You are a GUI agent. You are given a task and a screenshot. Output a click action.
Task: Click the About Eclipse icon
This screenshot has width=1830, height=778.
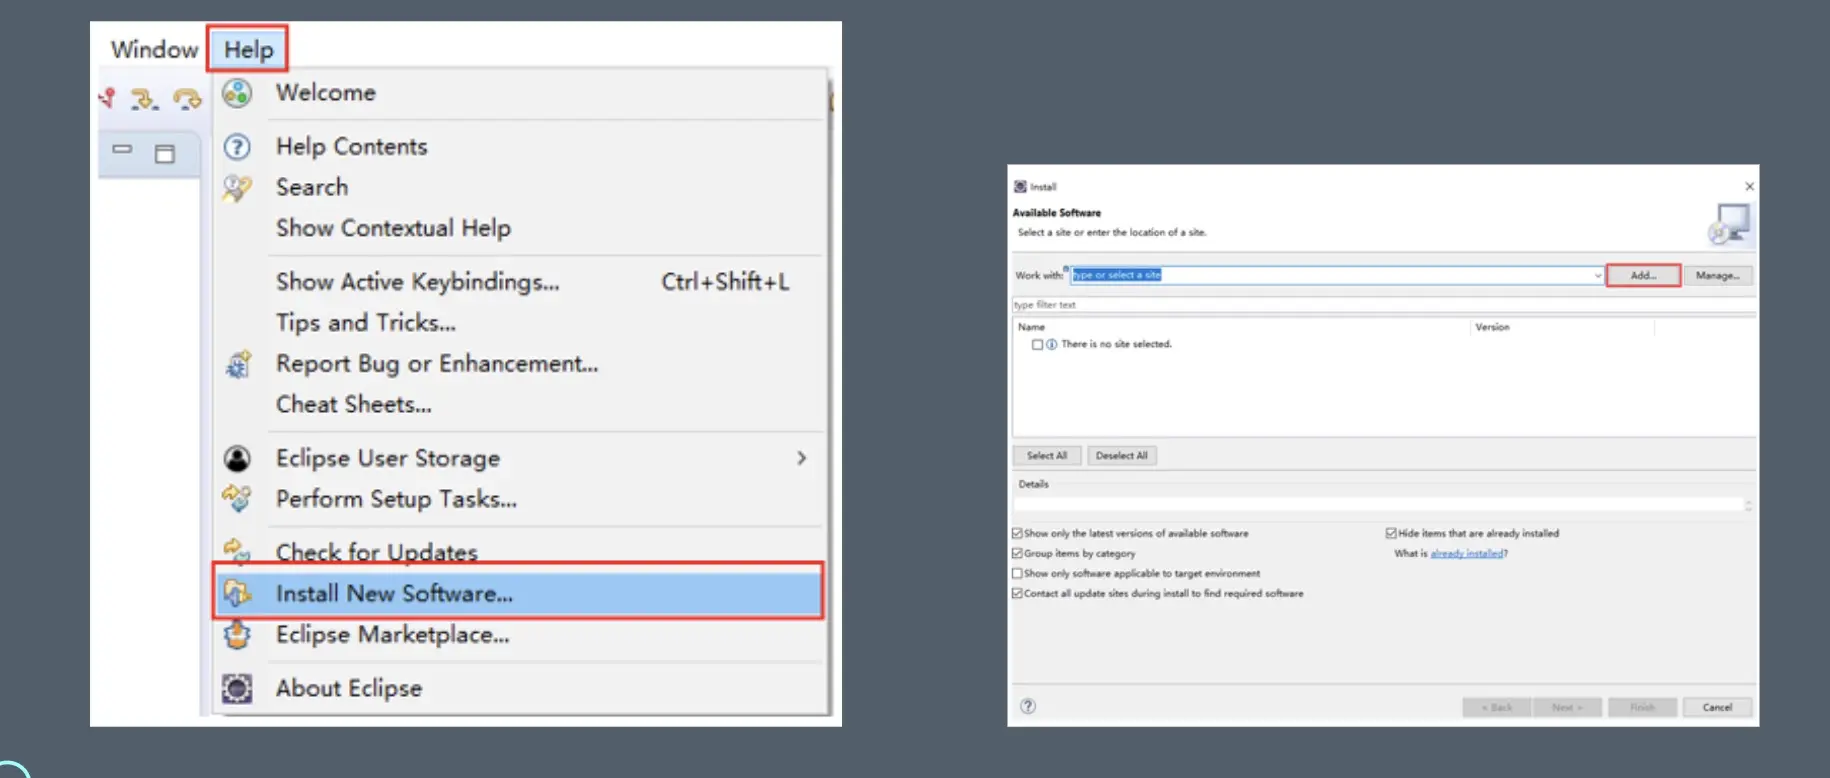click(x=237, y=688)
